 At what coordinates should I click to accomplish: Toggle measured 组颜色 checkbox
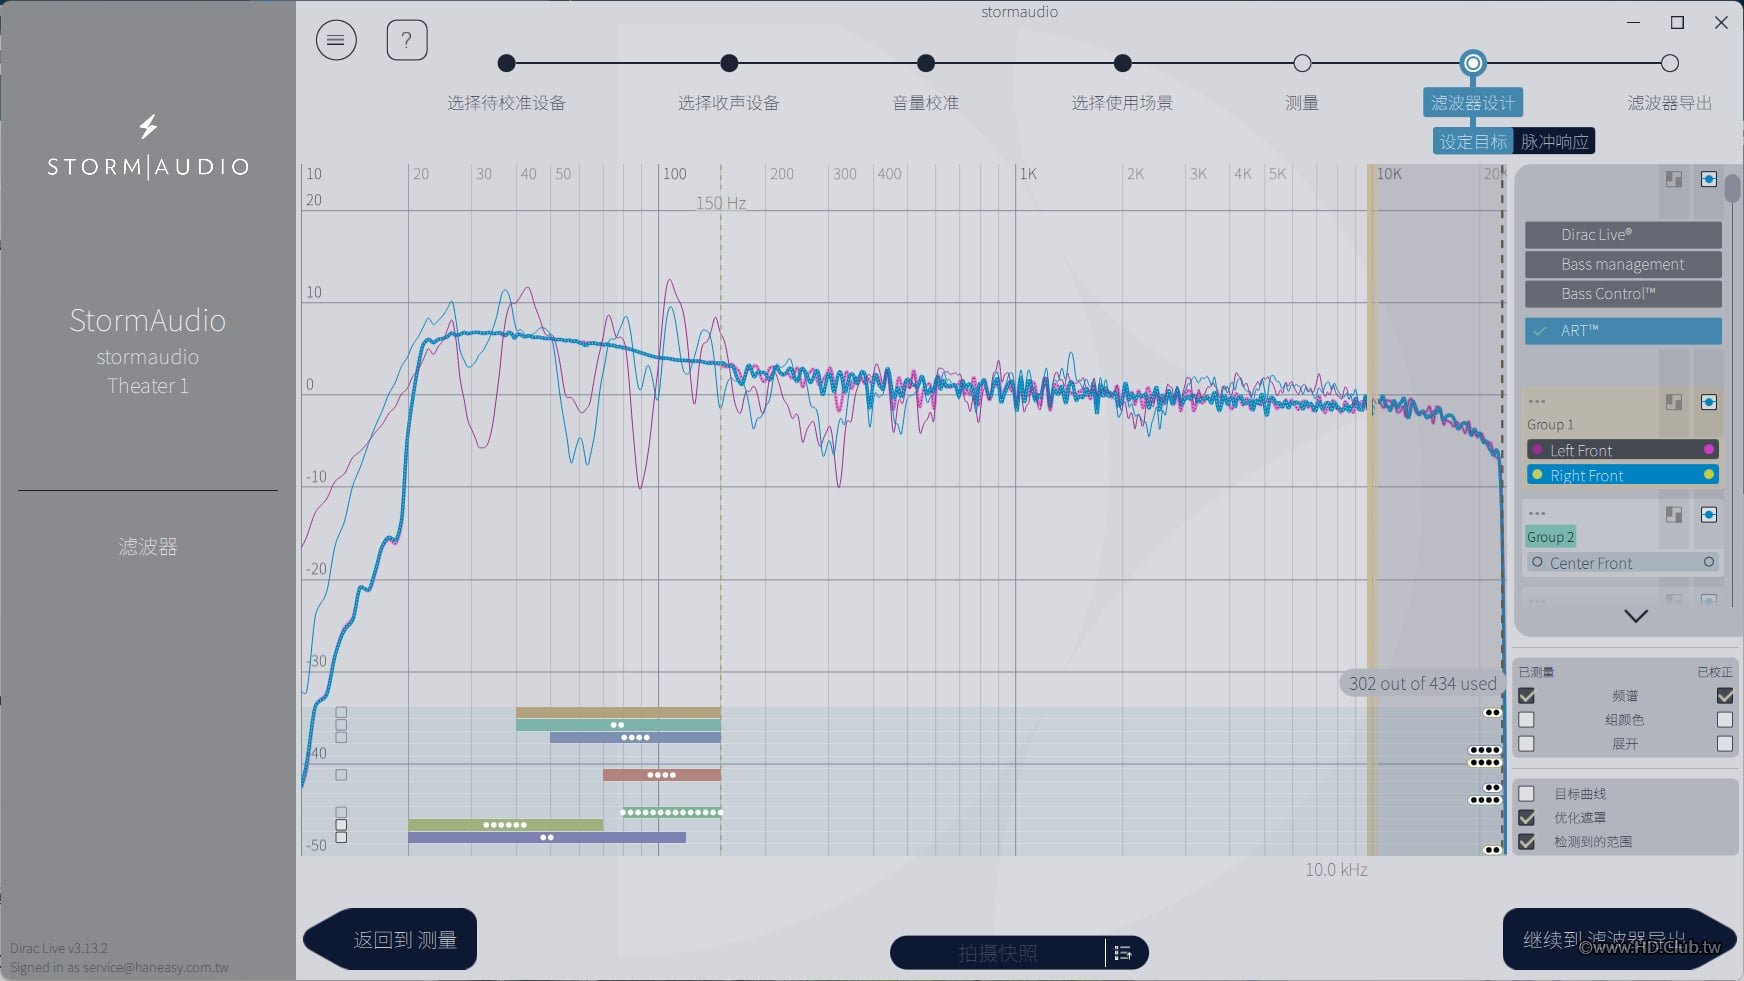1526,720
